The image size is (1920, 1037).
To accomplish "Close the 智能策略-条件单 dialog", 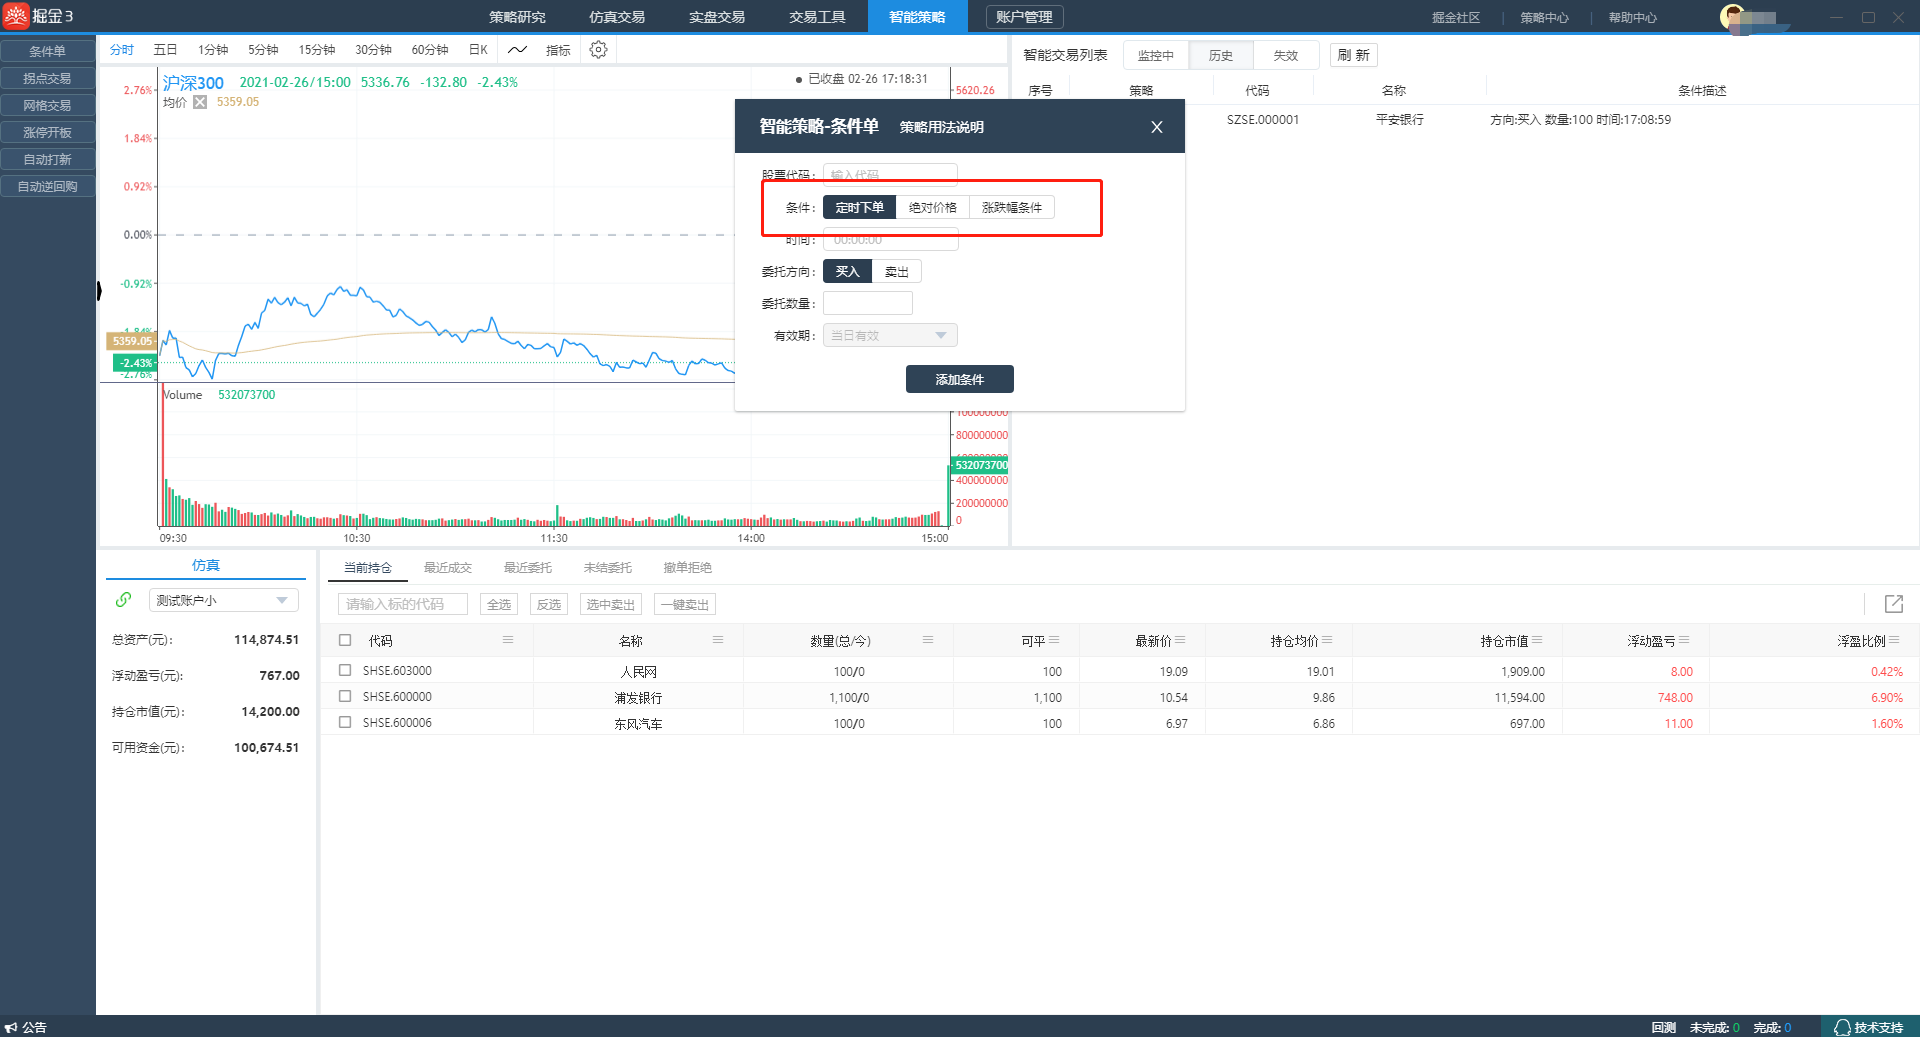I will point(1156,127).
